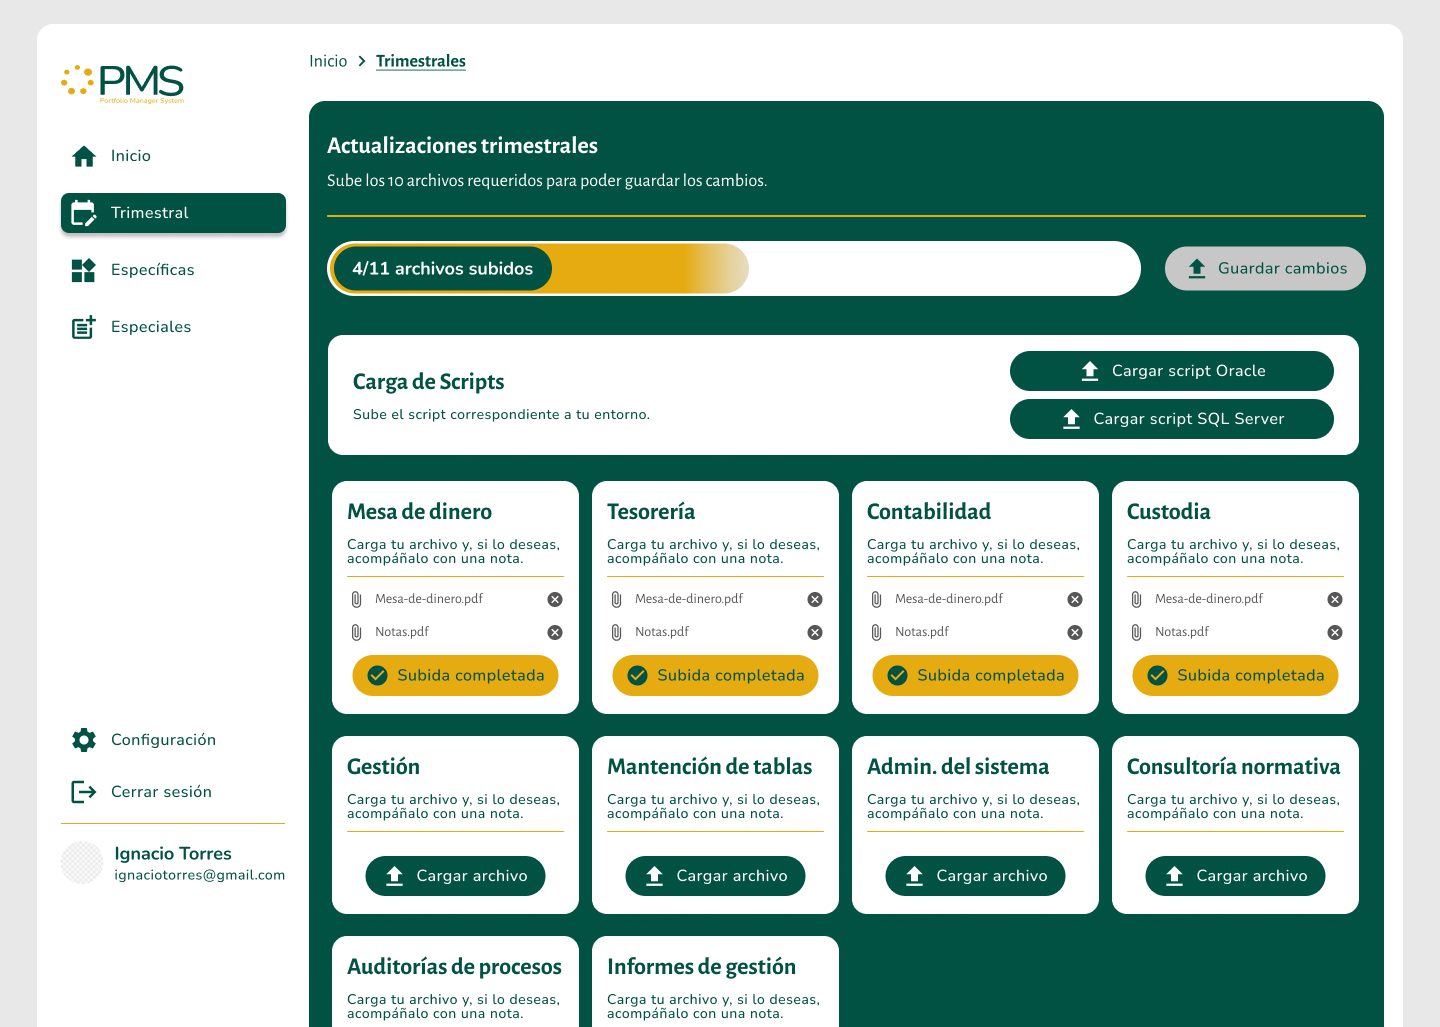Open the Específicas section in the sidebar
Image resolution: width=1440 pixels, height=1027 pixels.
(x=152, y=270)
